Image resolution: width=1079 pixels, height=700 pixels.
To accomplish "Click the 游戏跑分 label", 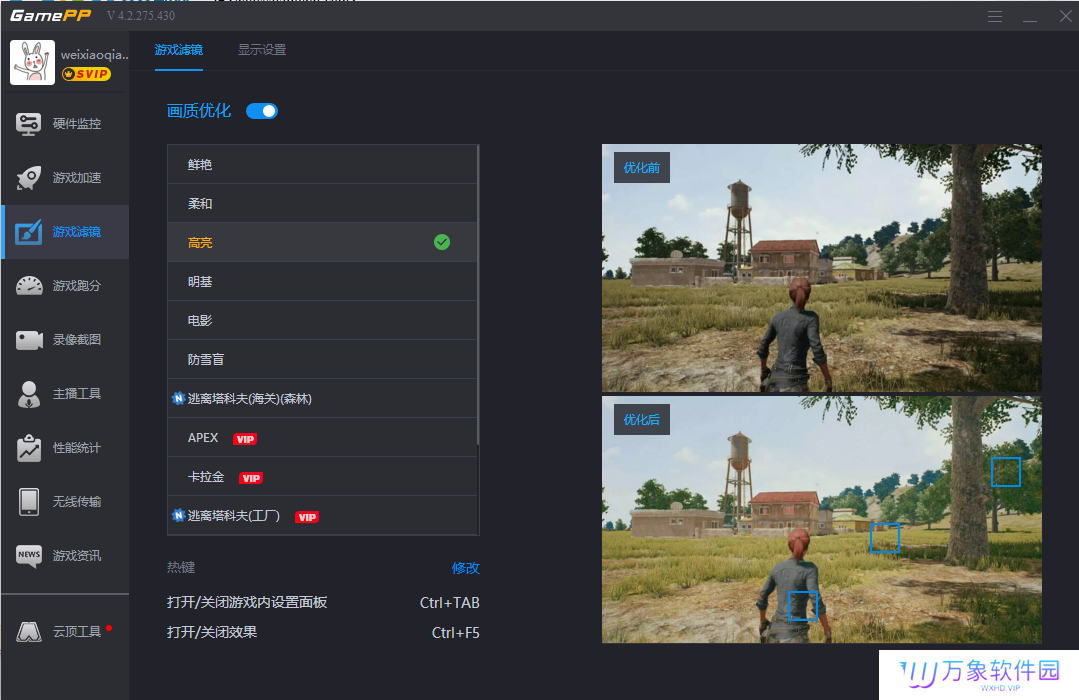I will point(77,286).
